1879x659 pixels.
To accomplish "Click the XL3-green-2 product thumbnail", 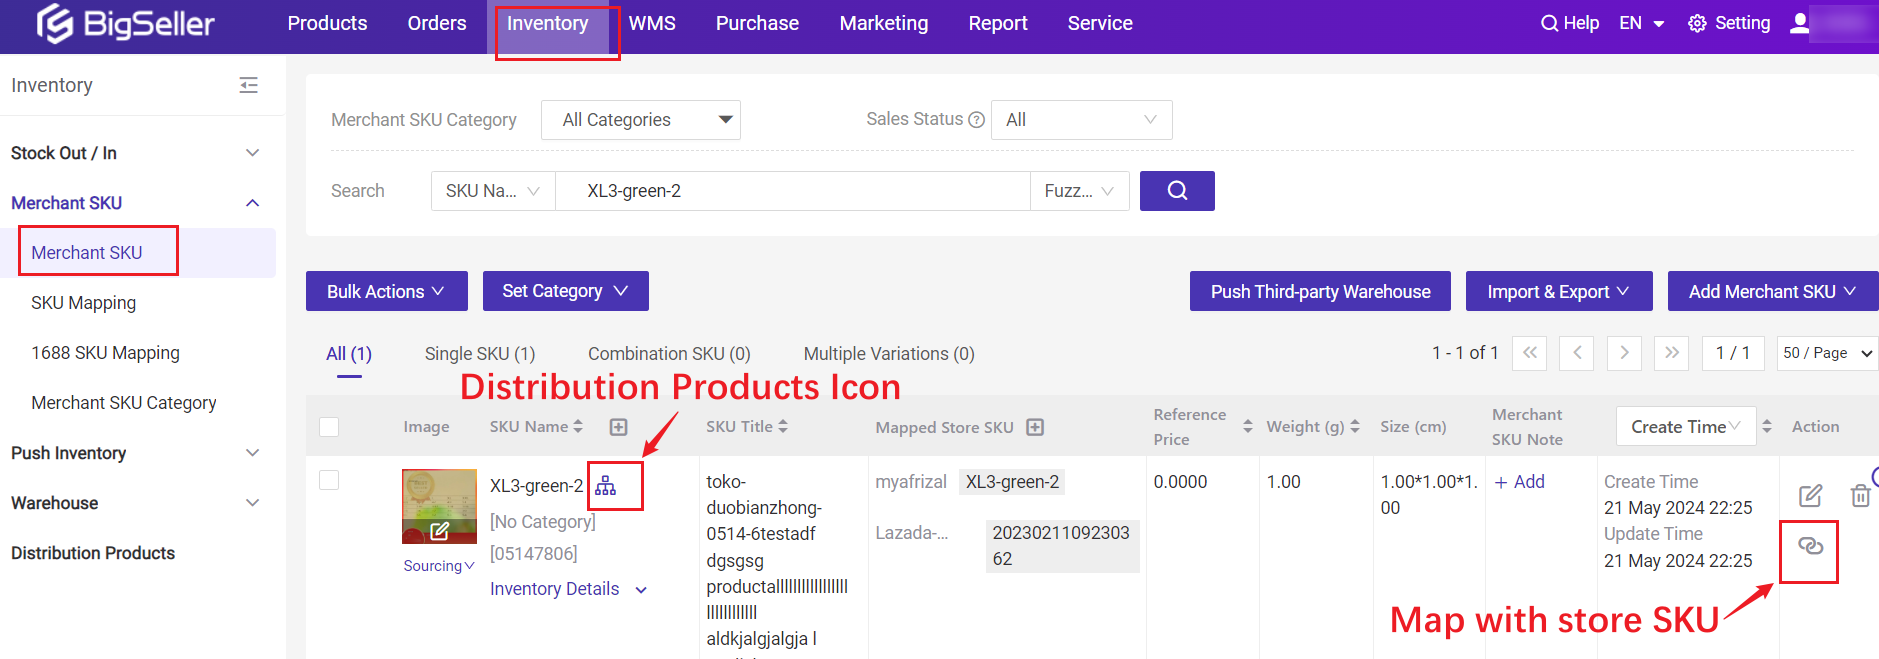I will pyautogui.click(x=439, y=506).
